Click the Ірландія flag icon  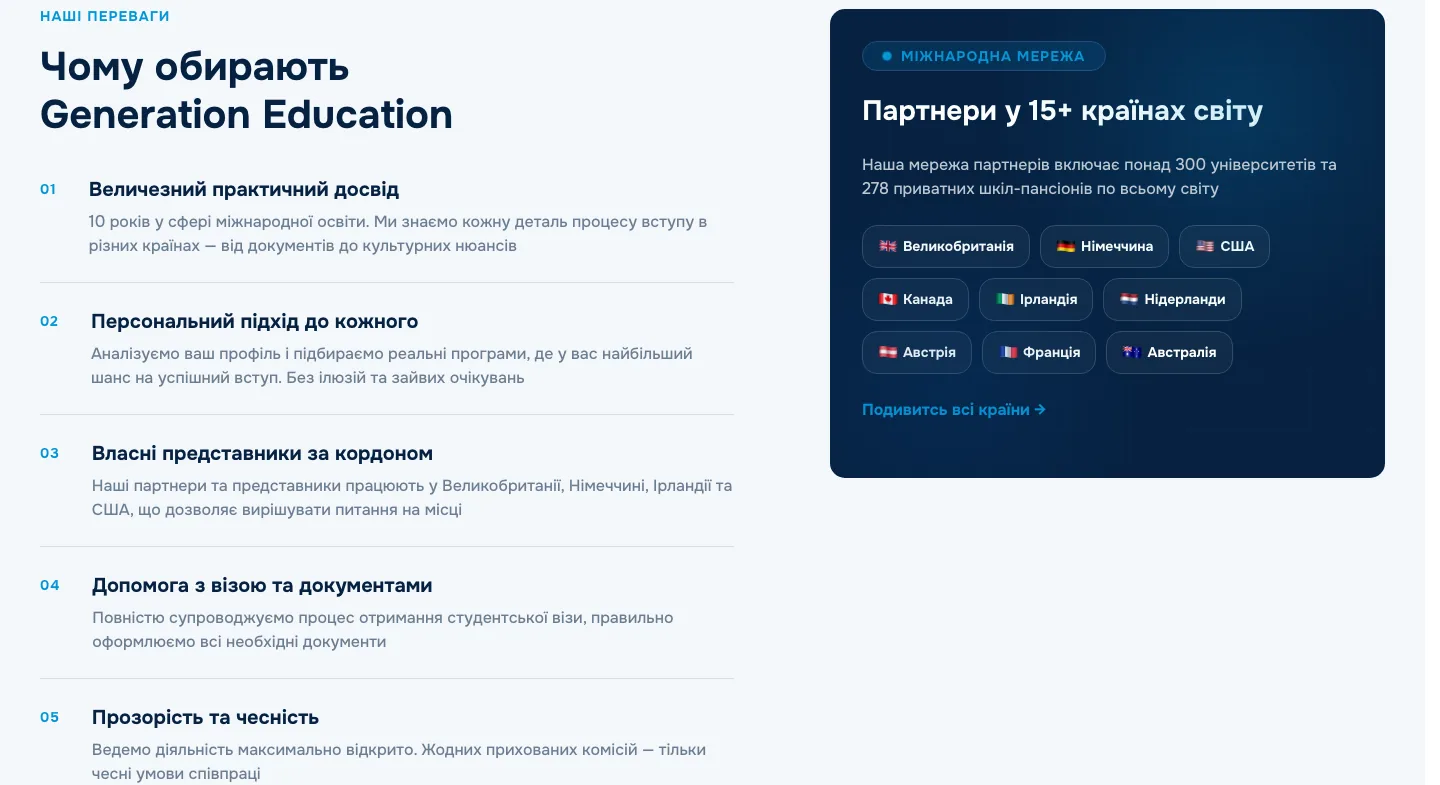[1005, 299]
